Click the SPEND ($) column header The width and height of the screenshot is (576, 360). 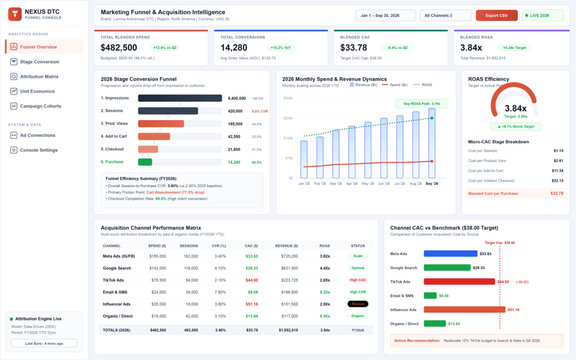(157, 246)
